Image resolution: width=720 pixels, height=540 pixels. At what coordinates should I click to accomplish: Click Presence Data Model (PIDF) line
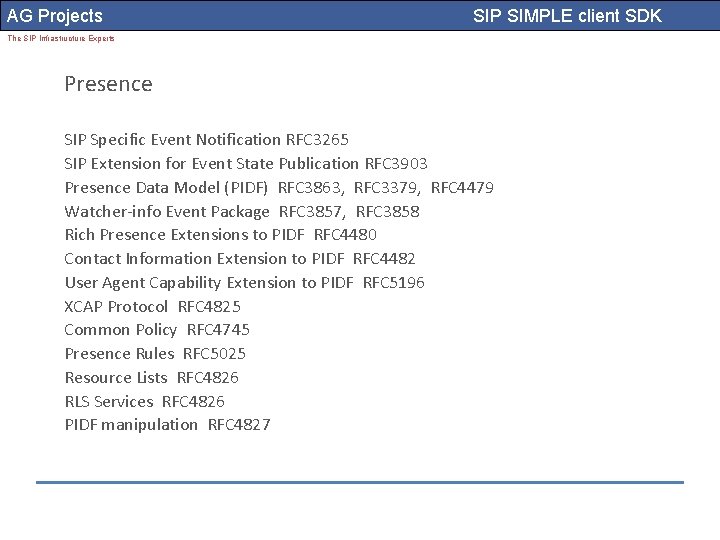[x=166, y=187]
